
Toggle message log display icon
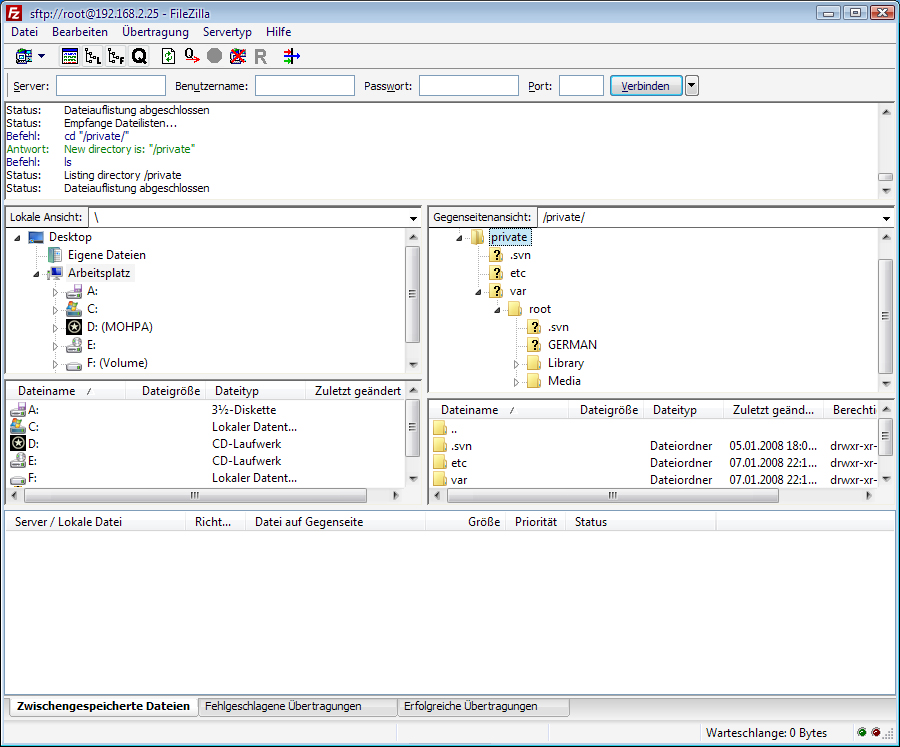(69, 56)
